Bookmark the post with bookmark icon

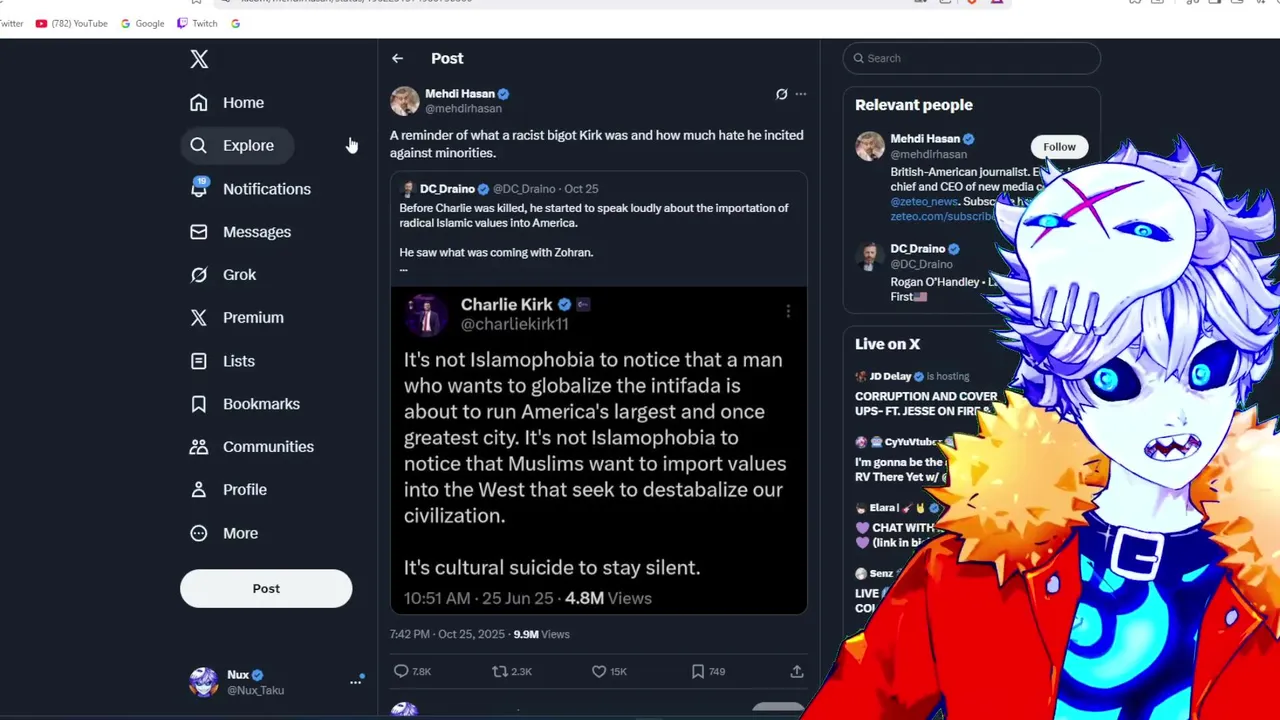pos(698,671)
